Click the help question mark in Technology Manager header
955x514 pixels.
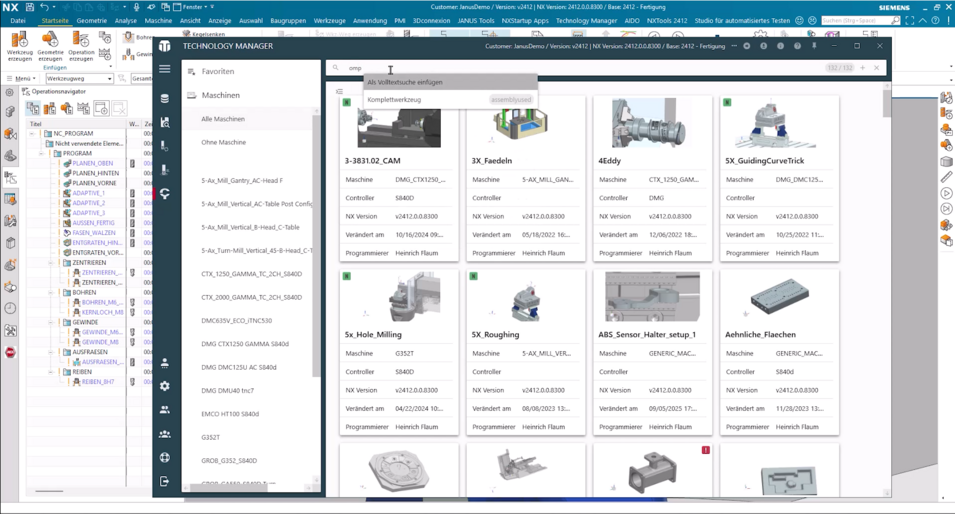797,46
